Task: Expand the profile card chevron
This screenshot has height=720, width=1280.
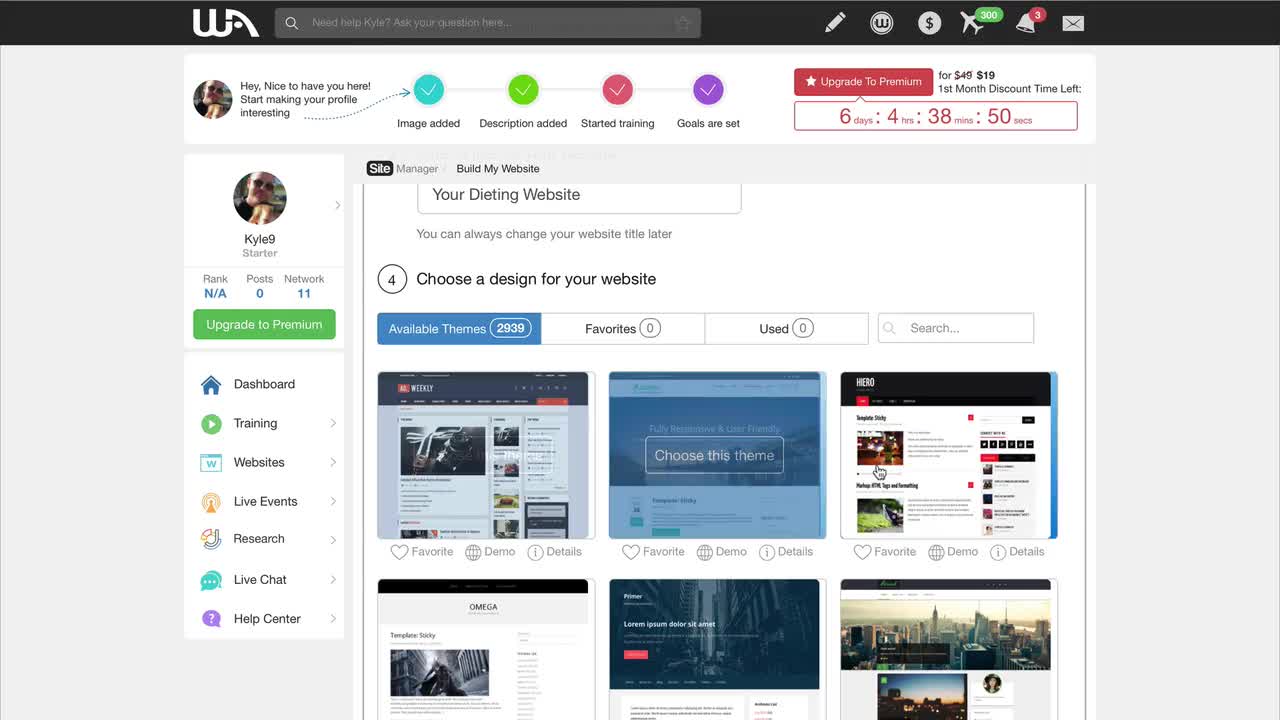Action: (337, 205)
